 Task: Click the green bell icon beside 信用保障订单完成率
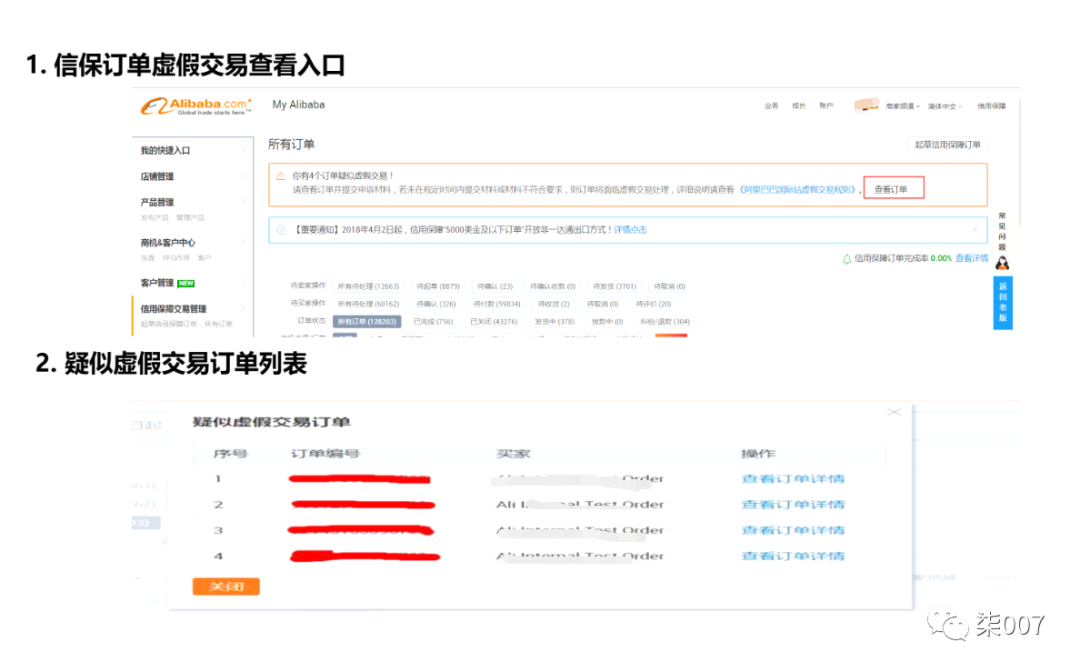click(x=846, y=257)
